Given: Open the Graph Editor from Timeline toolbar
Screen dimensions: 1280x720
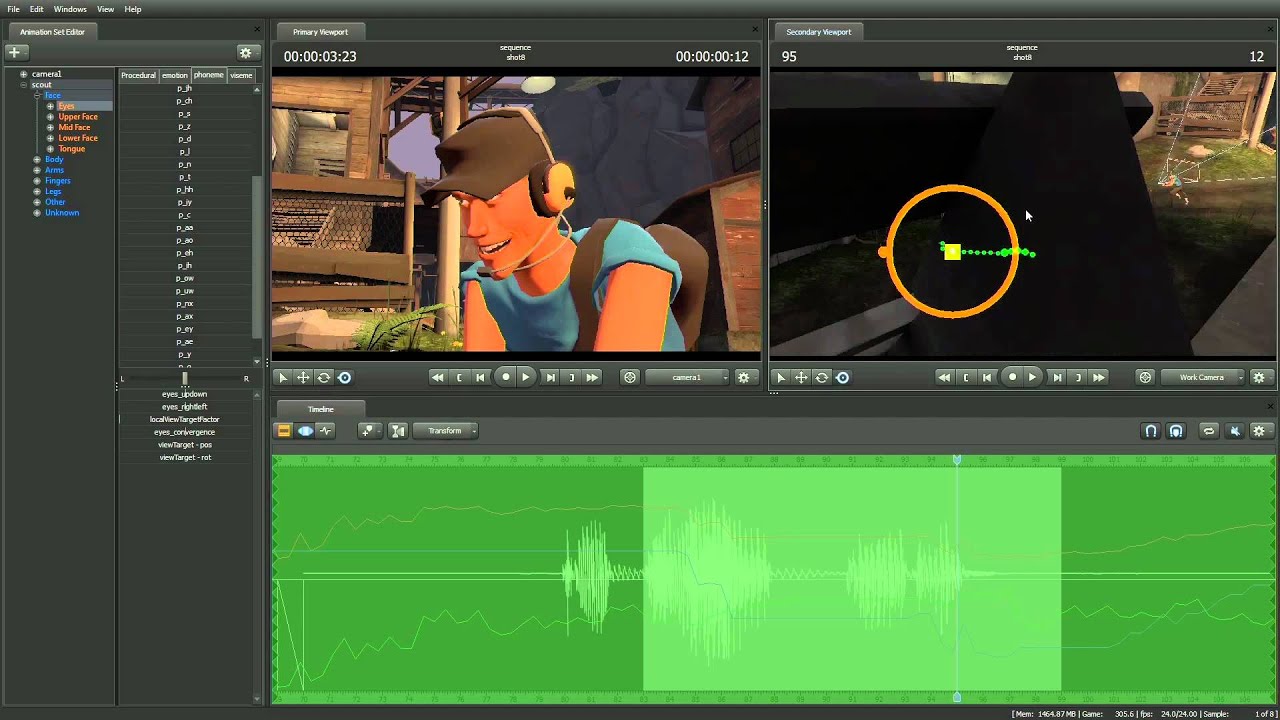Looking at the screenshot, I should pos(326,431).
